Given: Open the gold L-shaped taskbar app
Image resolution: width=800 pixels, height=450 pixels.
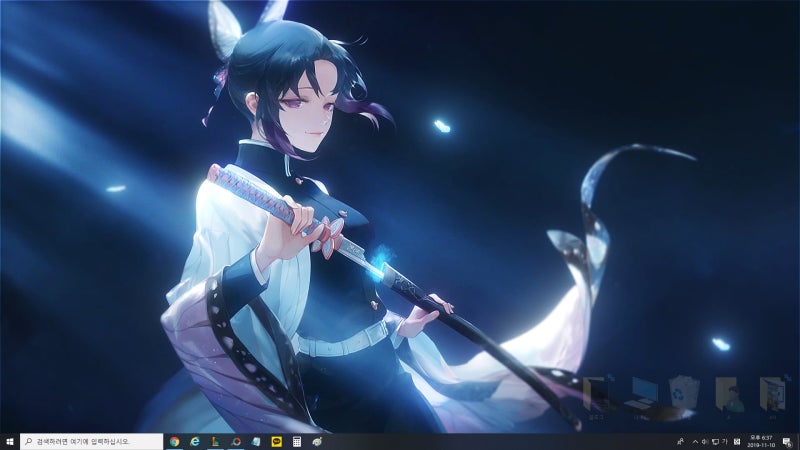Looking at the screenshot, I should click(x=215, y=442).
